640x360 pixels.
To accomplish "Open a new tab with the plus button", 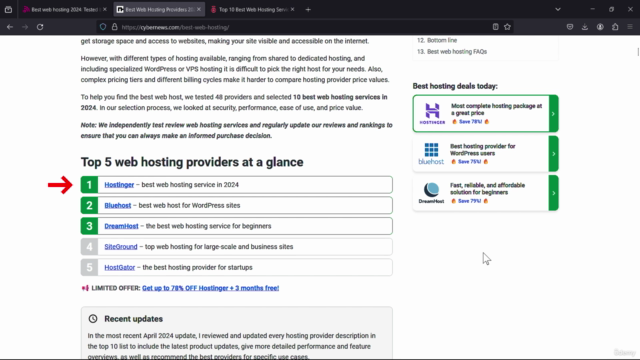I will click(x=308, y=9).
